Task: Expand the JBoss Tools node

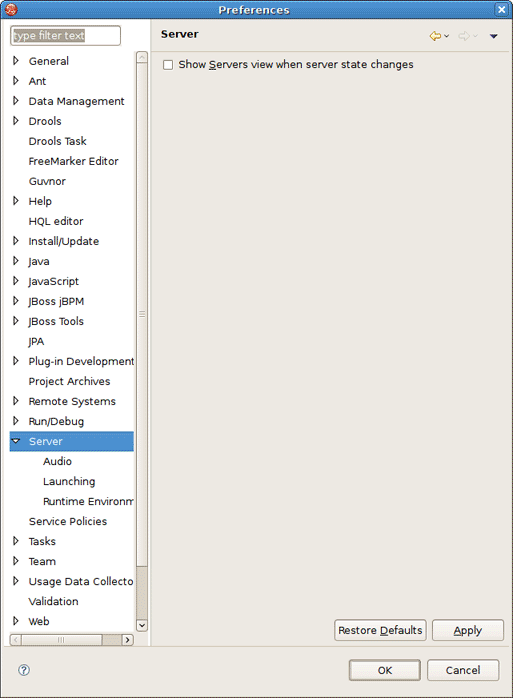Action: pyautogui.click(x=16, y=321)
